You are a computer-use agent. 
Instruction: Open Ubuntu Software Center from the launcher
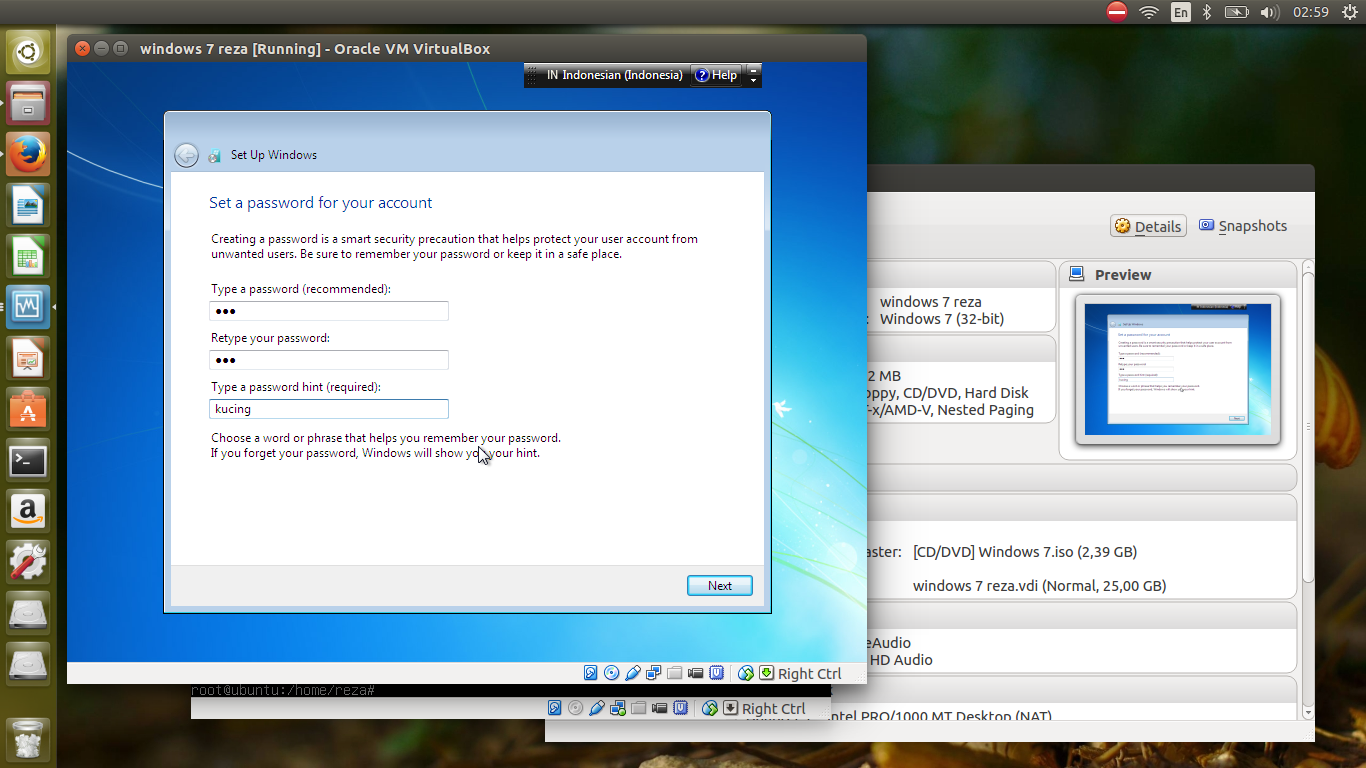(x=28, y=409)
